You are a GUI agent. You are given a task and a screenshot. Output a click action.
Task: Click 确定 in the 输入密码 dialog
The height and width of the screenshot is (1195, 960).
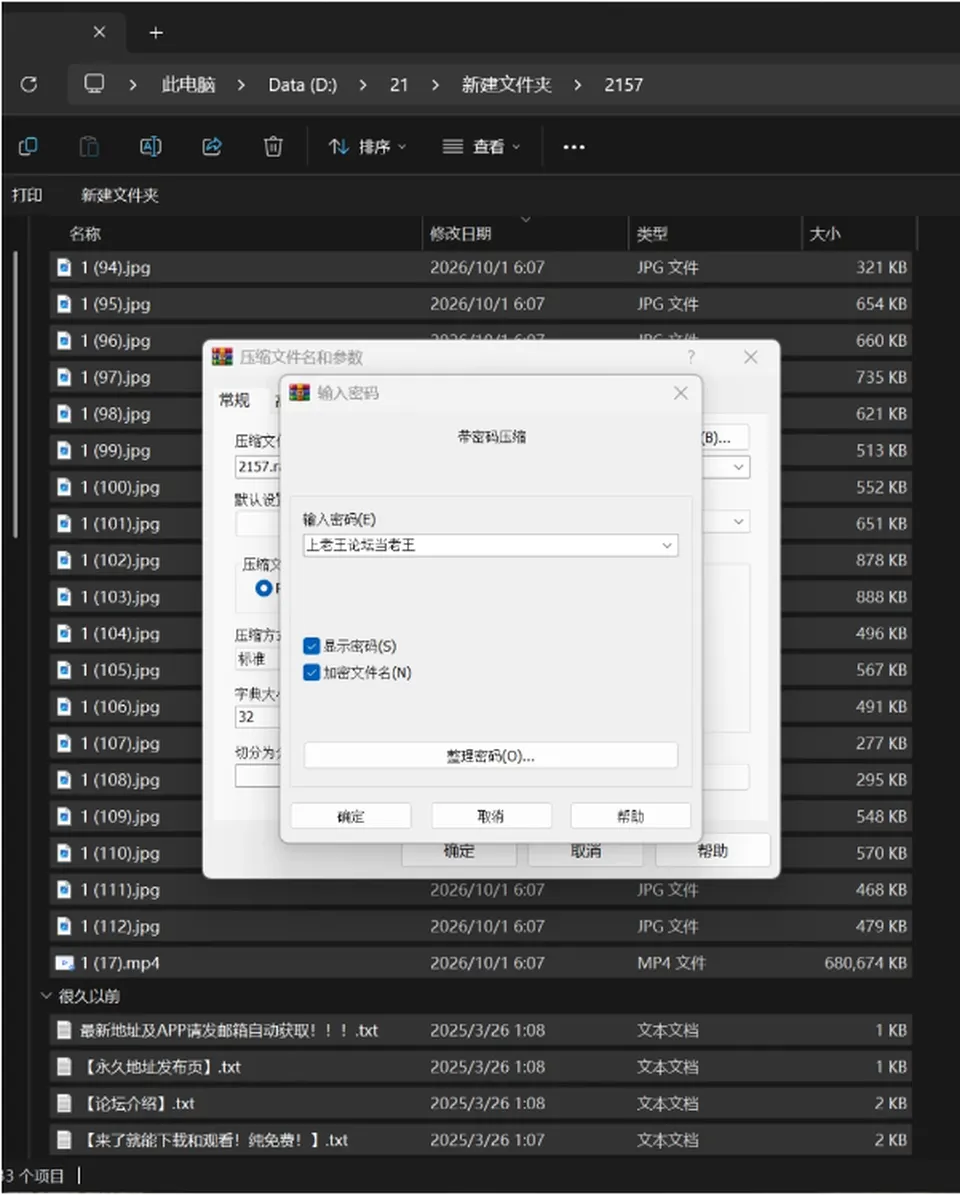coord(350,816)
